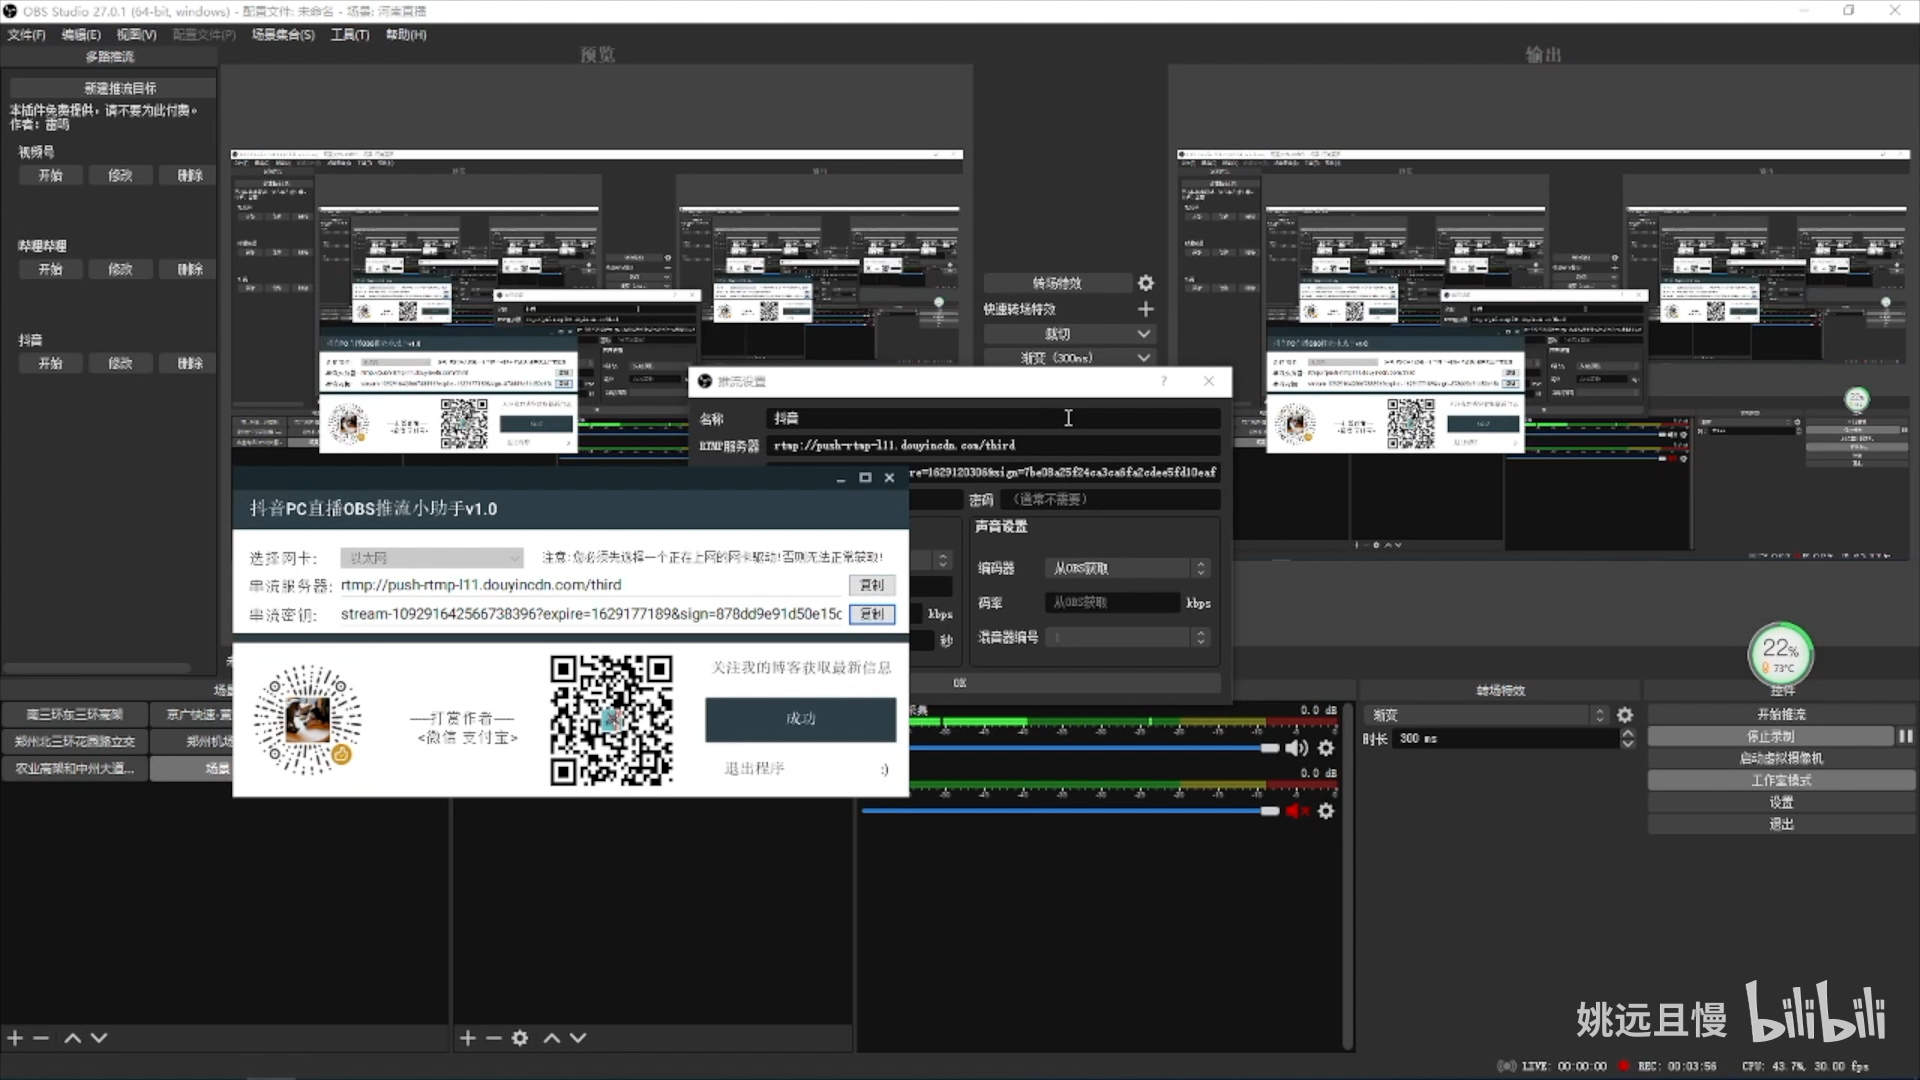Viewport: 1920px width, 1080px height.
Task: Open the source properties gear in the sources toolbar
Action: tap(520, 1038)
